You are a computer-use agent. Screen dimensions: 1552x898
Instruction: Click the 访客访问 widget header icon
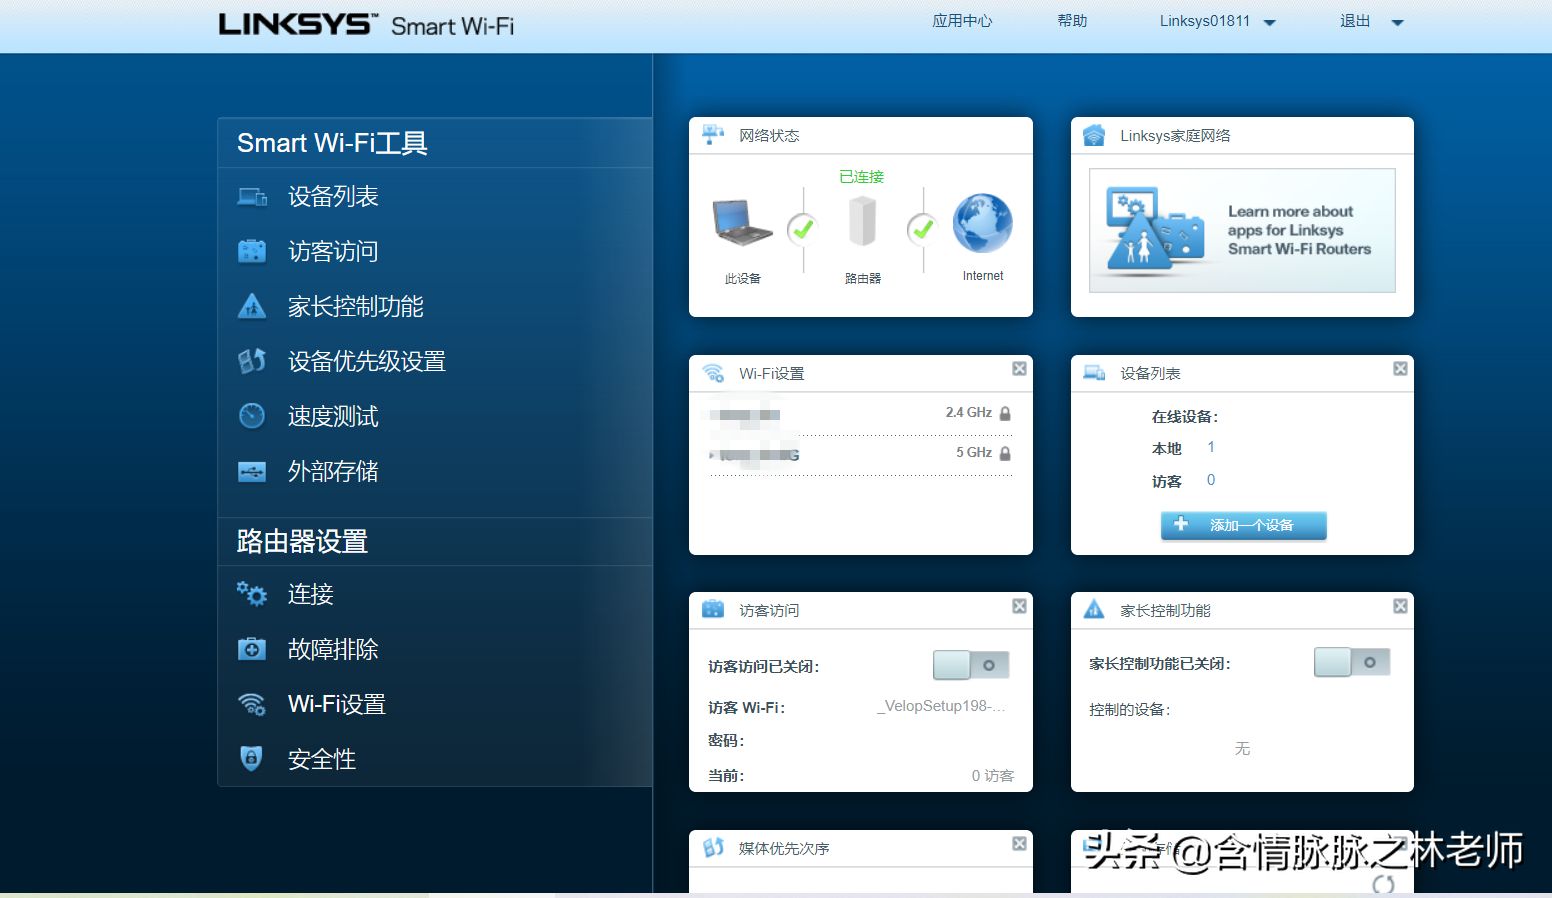click(x=713, y=610)
